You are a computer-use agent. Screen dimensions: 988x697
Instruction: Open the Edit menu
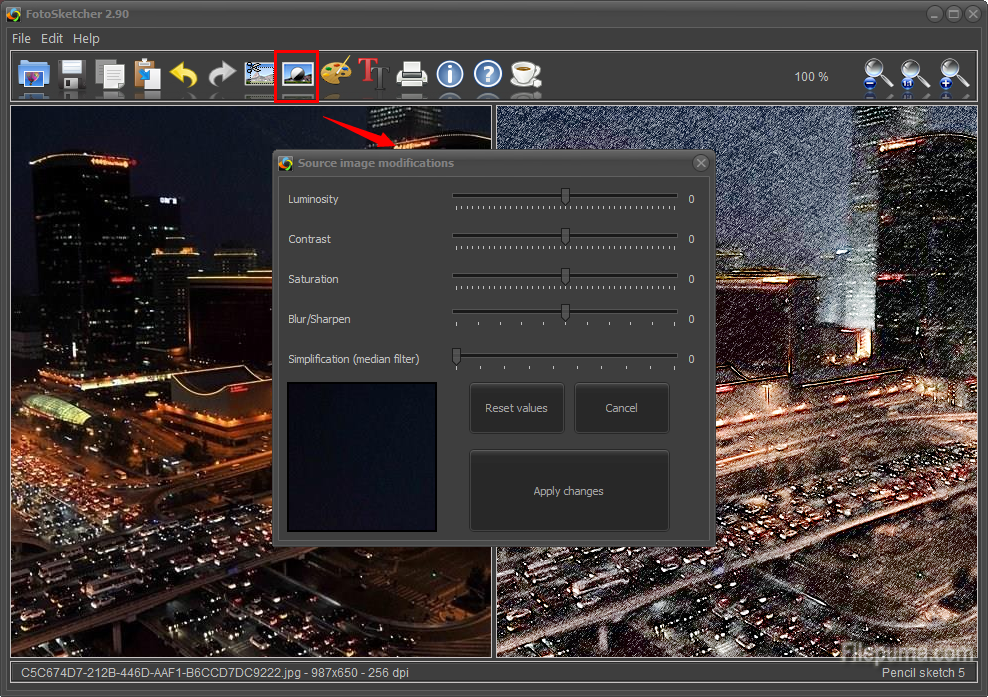(x=52, y=38)
